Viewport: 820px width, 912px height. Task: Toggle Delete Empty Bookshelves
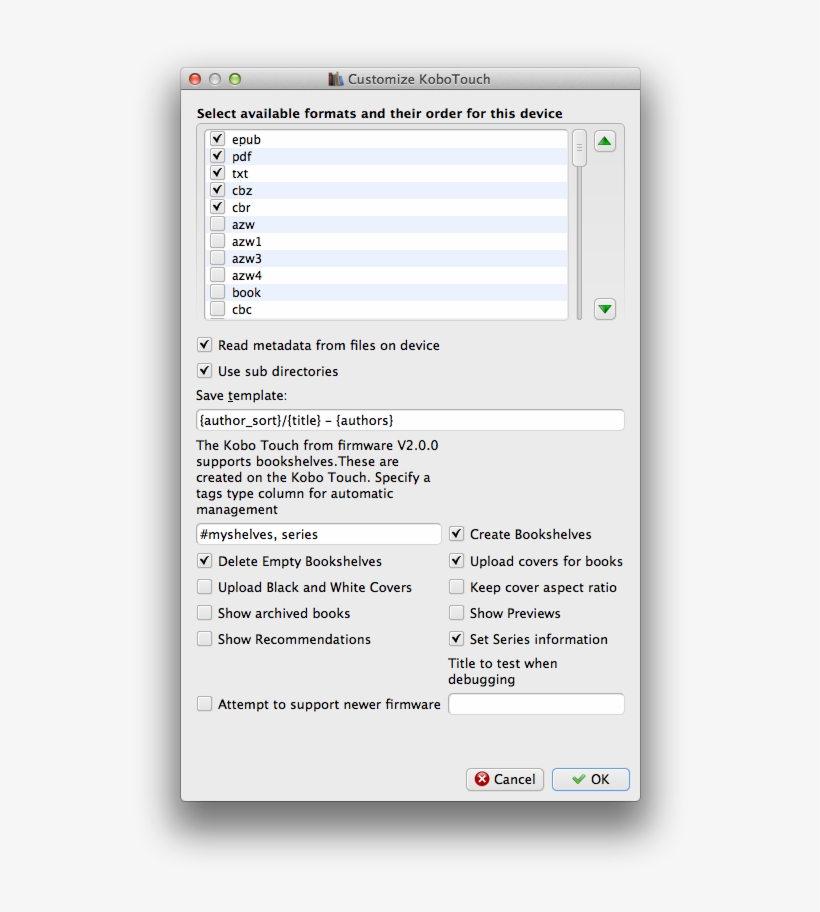click(205, 561)
